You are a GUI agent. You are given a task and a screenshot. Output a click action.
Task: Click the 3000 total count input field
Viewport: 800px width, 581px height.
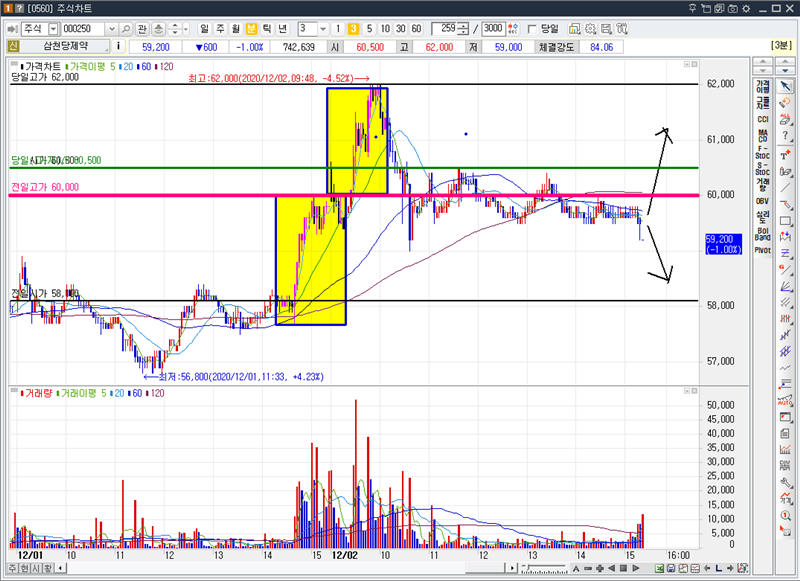click(493, 29)
